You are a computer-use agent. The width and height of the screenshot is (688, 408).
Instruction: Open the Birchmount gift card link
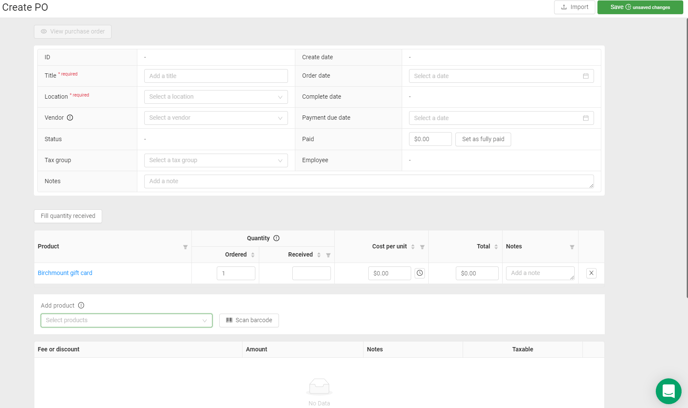coord(65,273)
